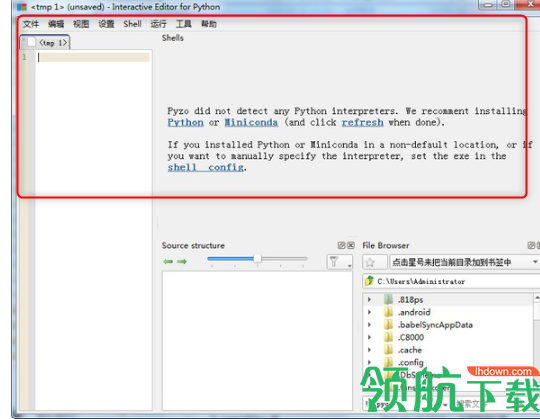Expand the .config folder
The height and width of the screenshot is (419, 540).
pos(370,362)
